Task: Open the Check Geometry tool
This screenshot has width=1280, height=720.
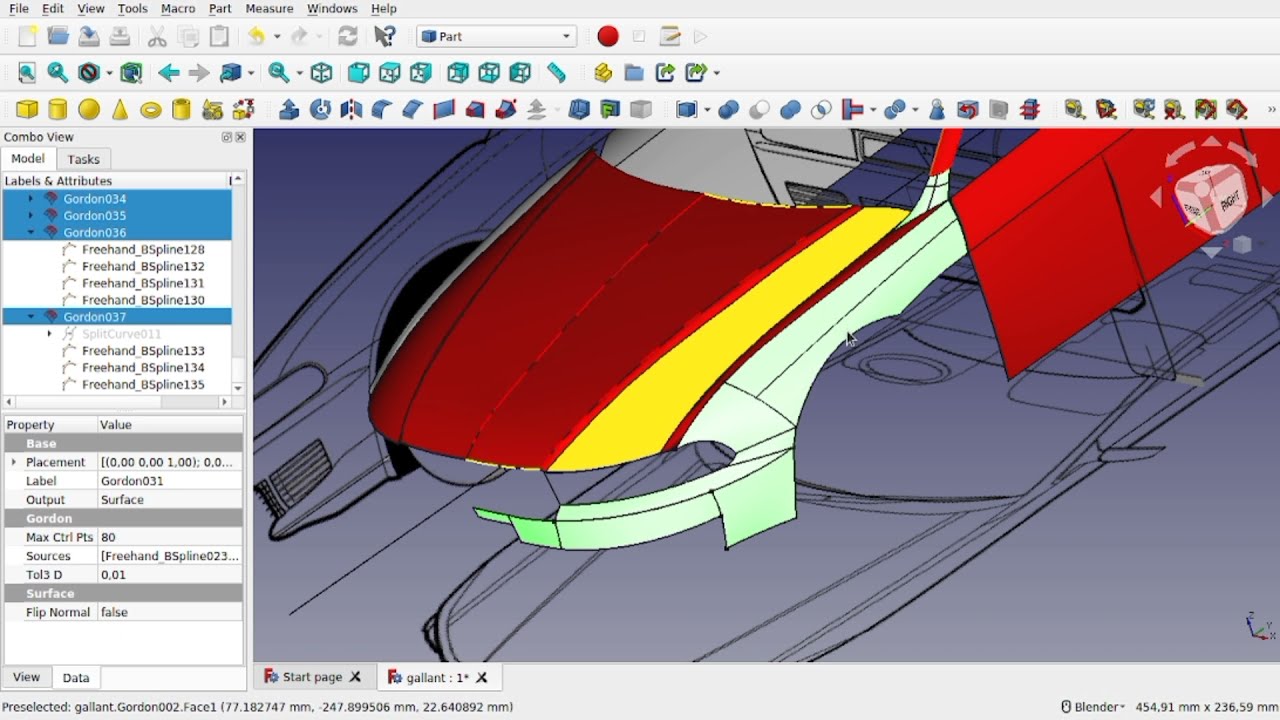Action: tap(937, 109)
